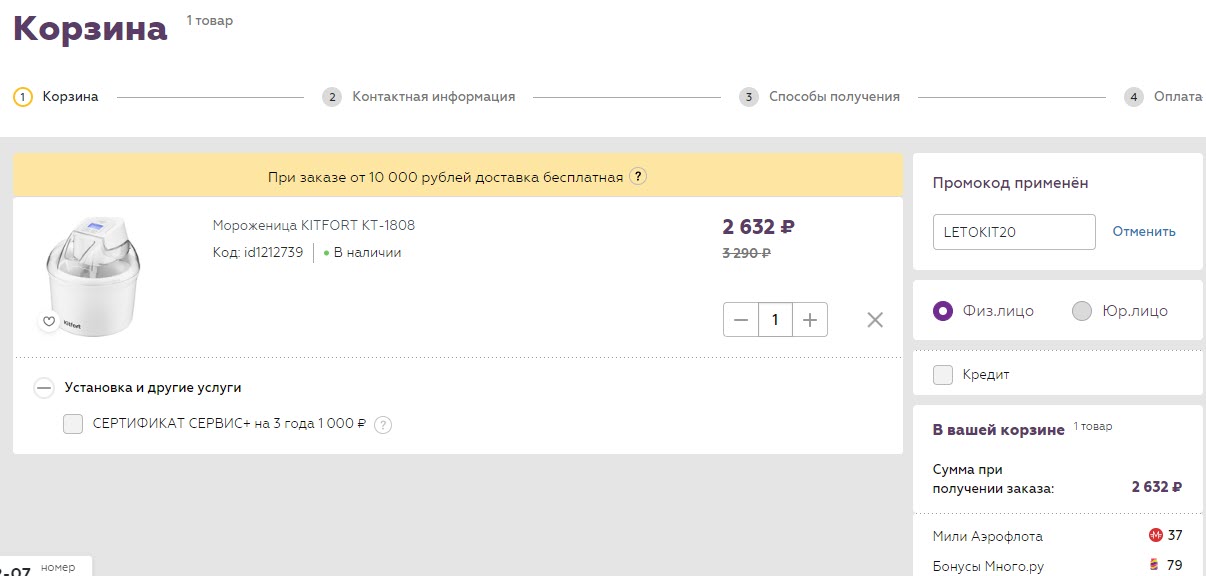
Task: Click the Мили Аэрофлота red icon
Action: [1156, 535]
